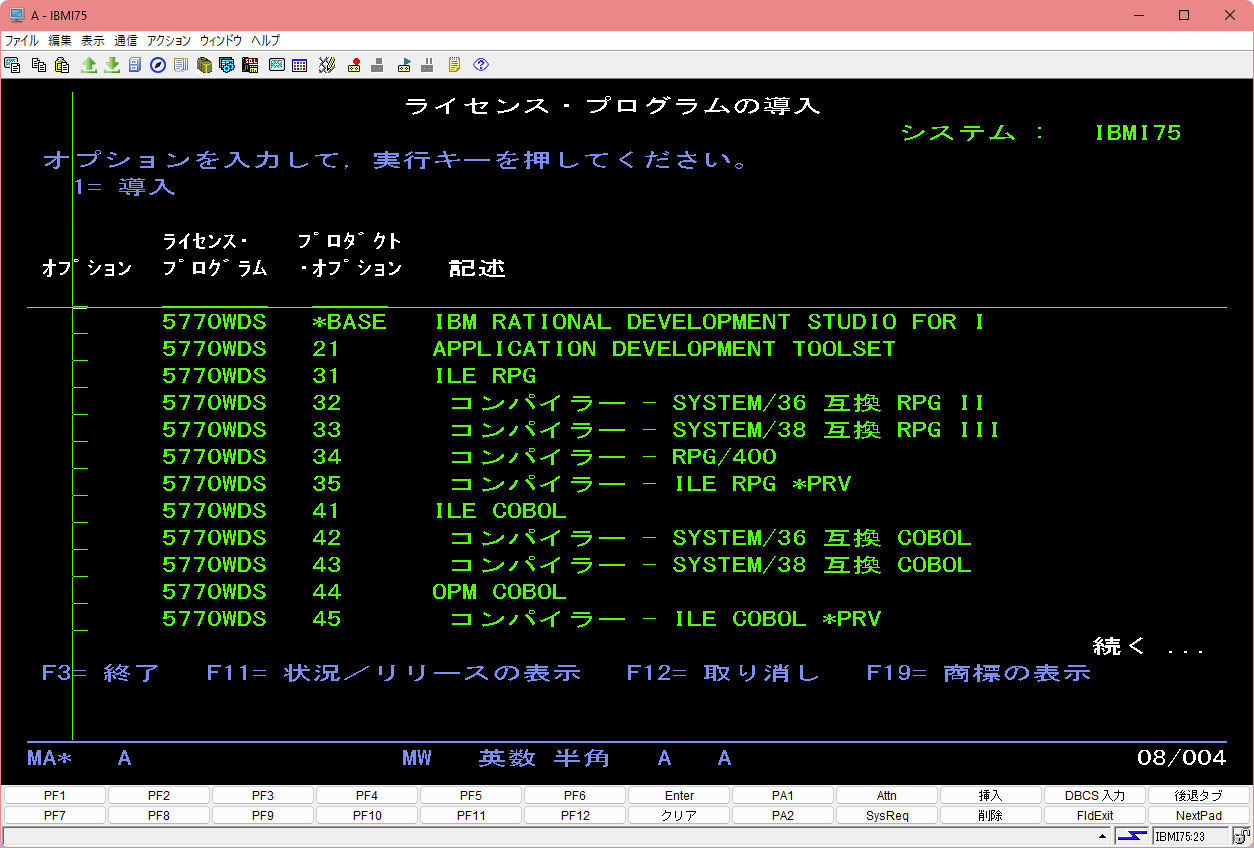Click the PF12 keypad button
The height and width of the screenshot is (848, 1254).
click(575, 816)
